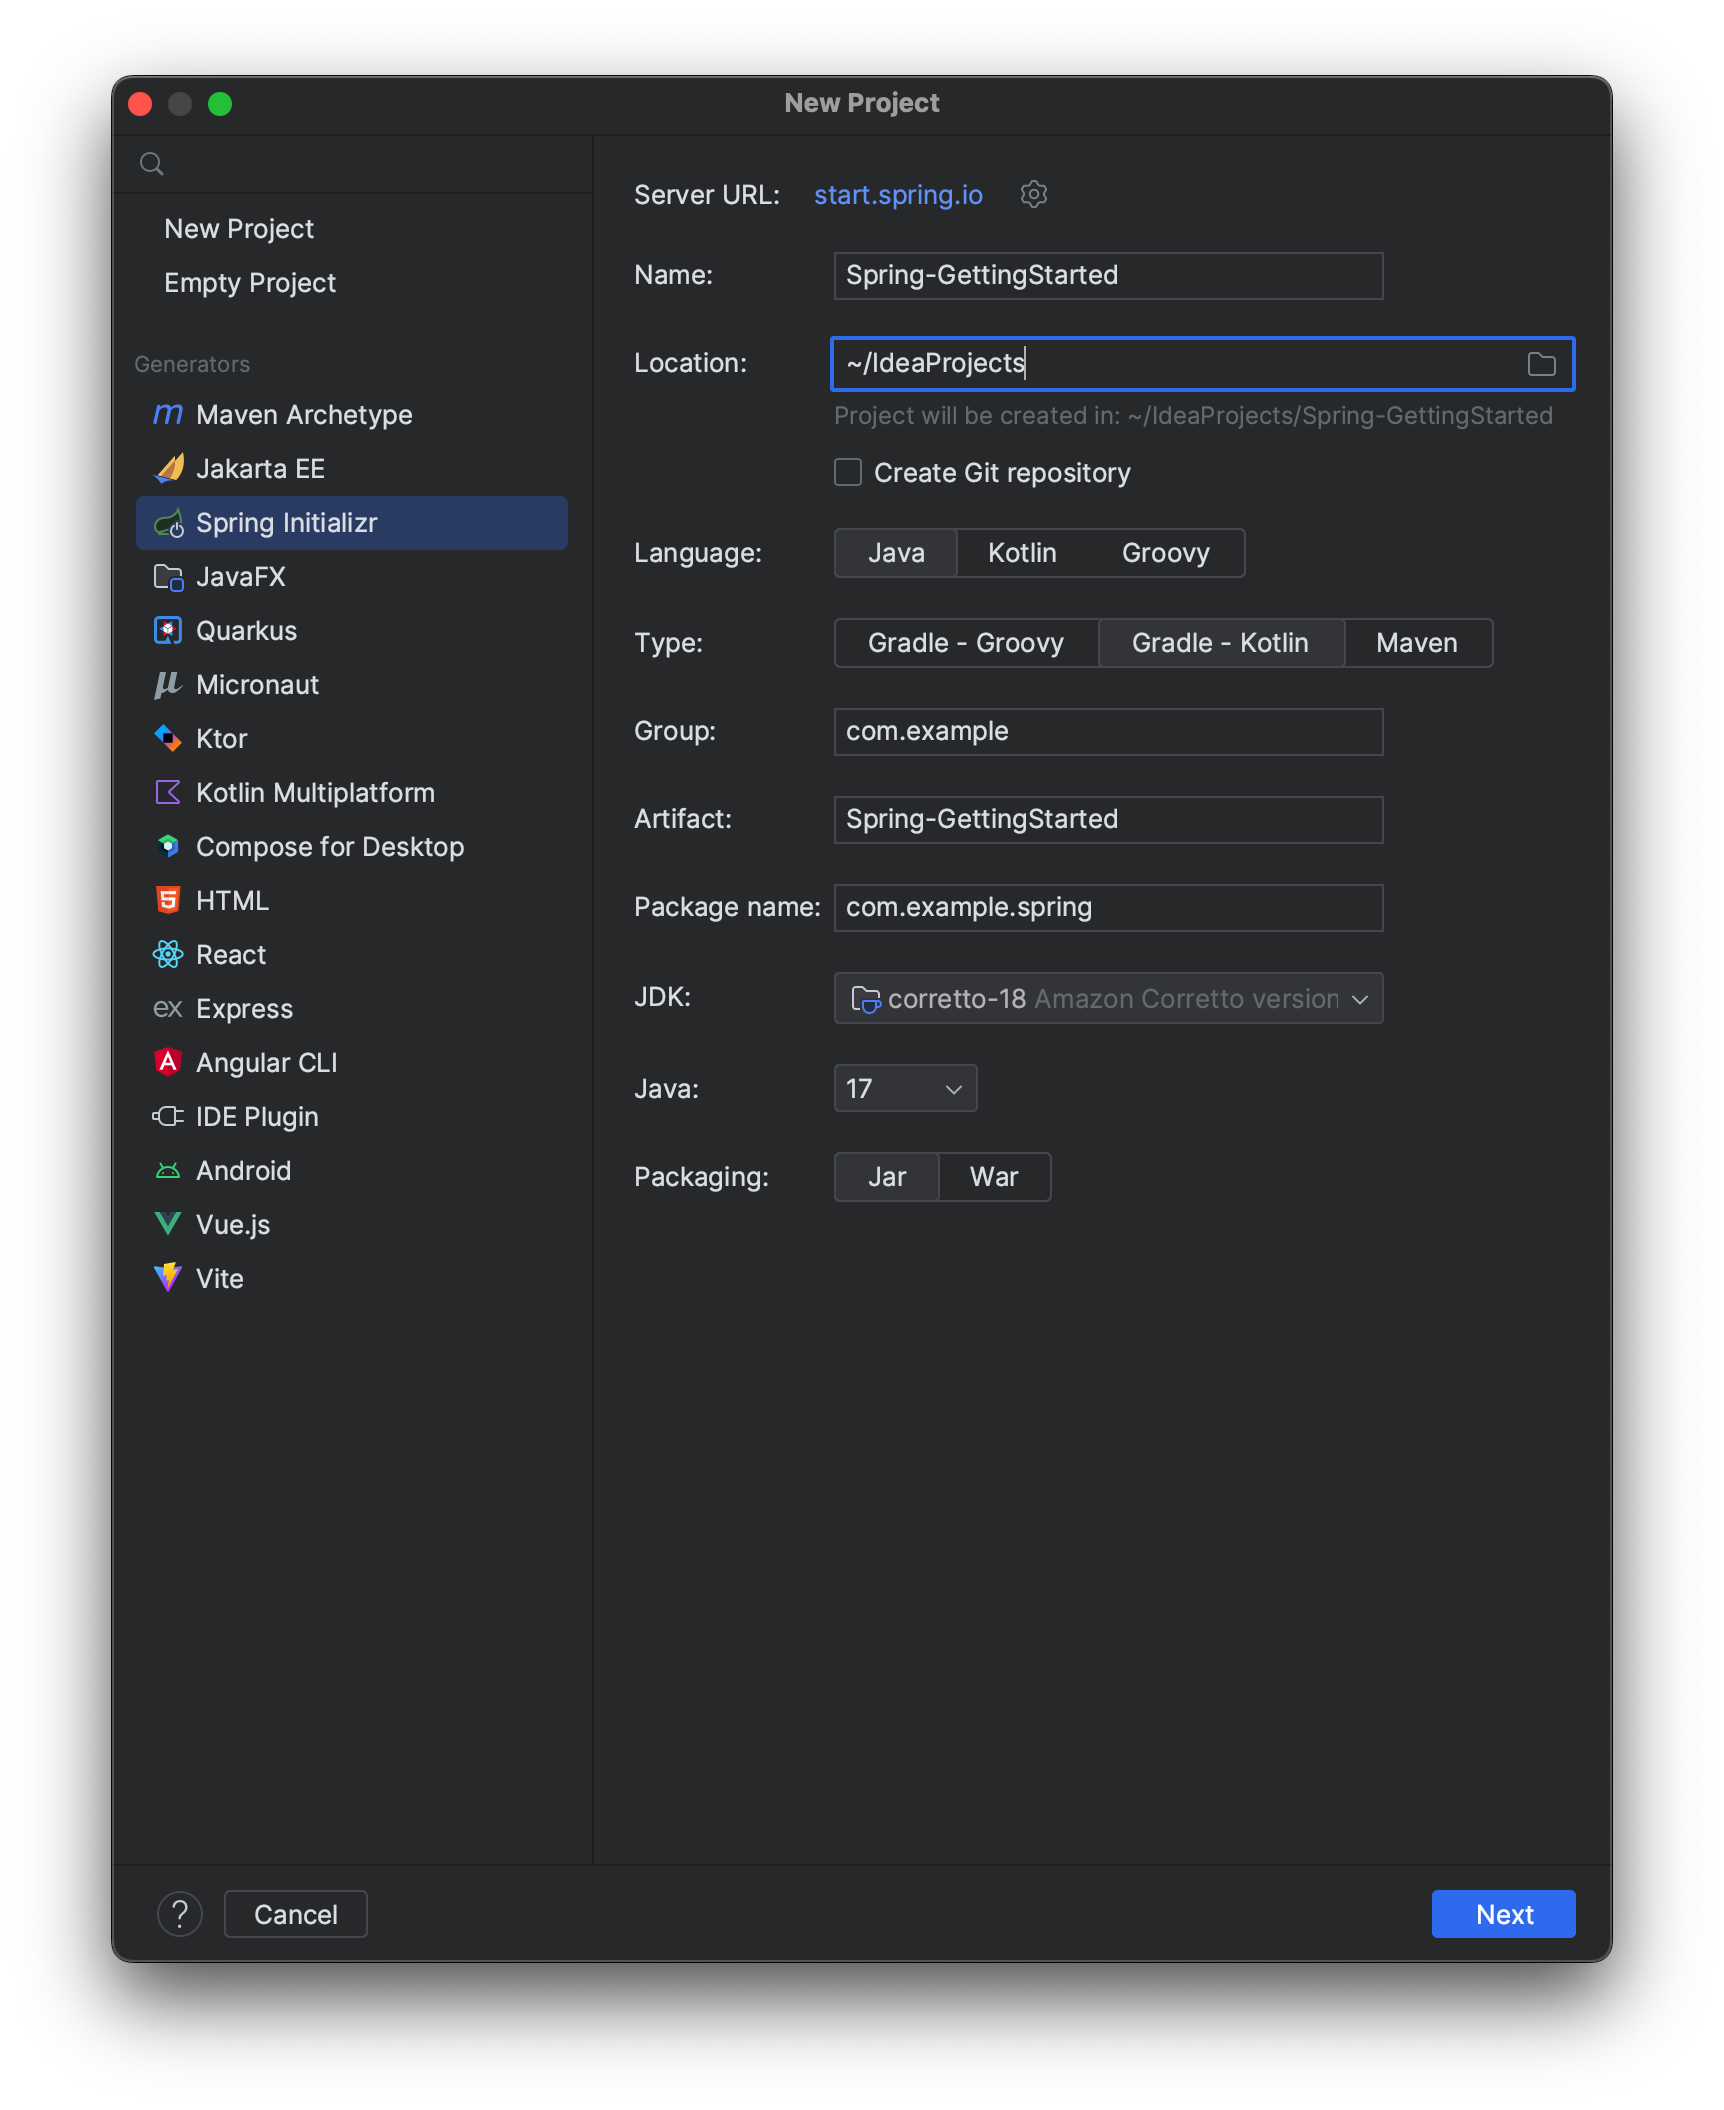Click the Quarkus logo icon
Screen dimensions: 1724x2110
(168, 631)
